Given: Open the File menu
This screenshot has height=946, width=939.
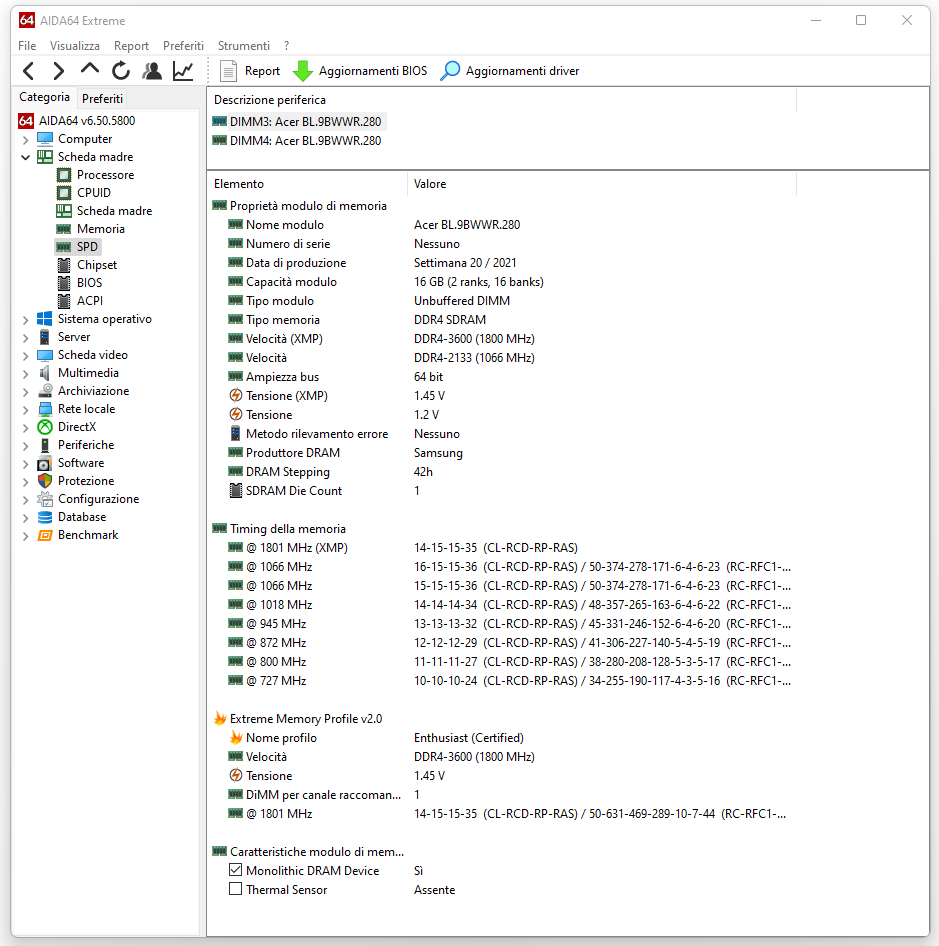Looking at the screenshot, I should [x=27, y=46].
